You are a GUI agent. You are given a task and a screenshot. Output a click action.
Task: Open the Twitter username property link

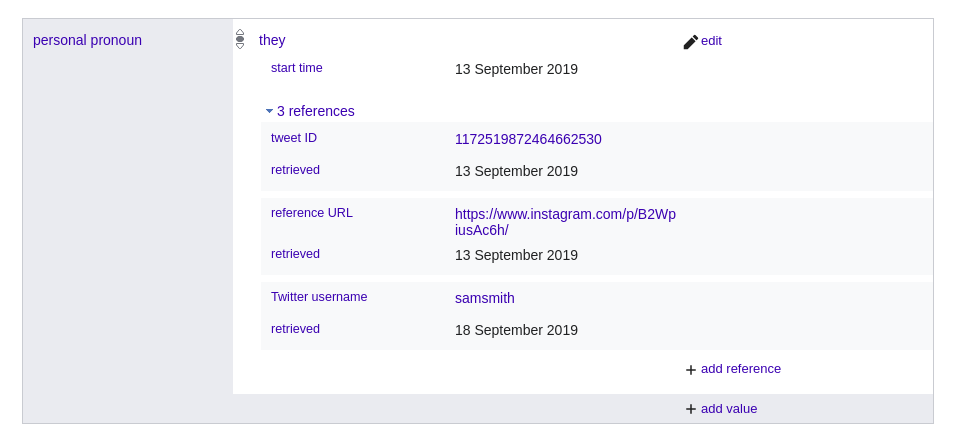319,297
